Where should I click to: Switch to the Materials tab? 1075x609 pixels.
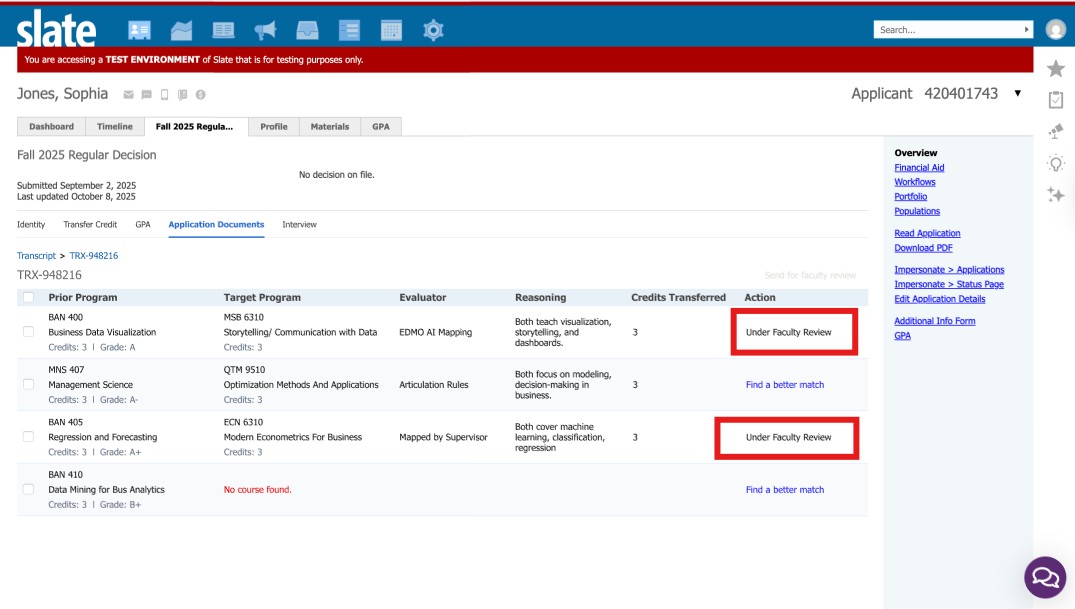click(x=330, y=127)
